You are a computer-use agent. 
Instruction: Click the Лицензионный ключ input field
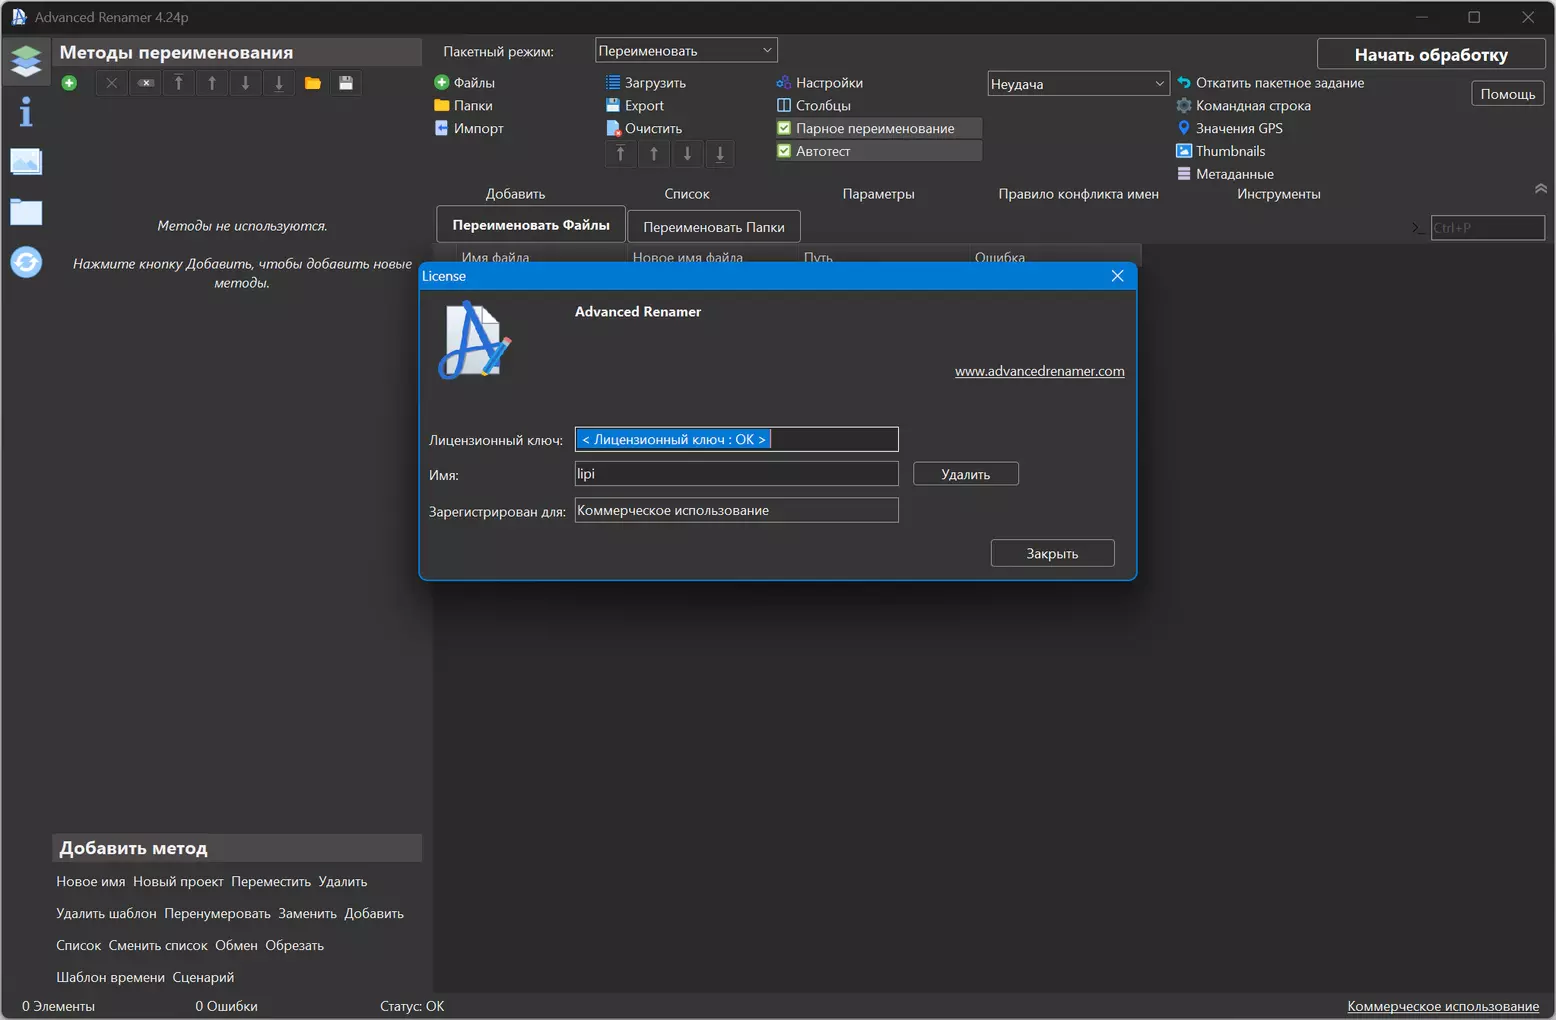[x=737, y=439]
